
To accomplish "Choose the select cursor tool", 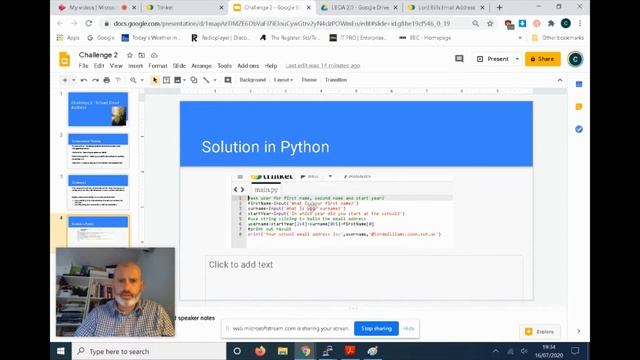I will 155,80.
